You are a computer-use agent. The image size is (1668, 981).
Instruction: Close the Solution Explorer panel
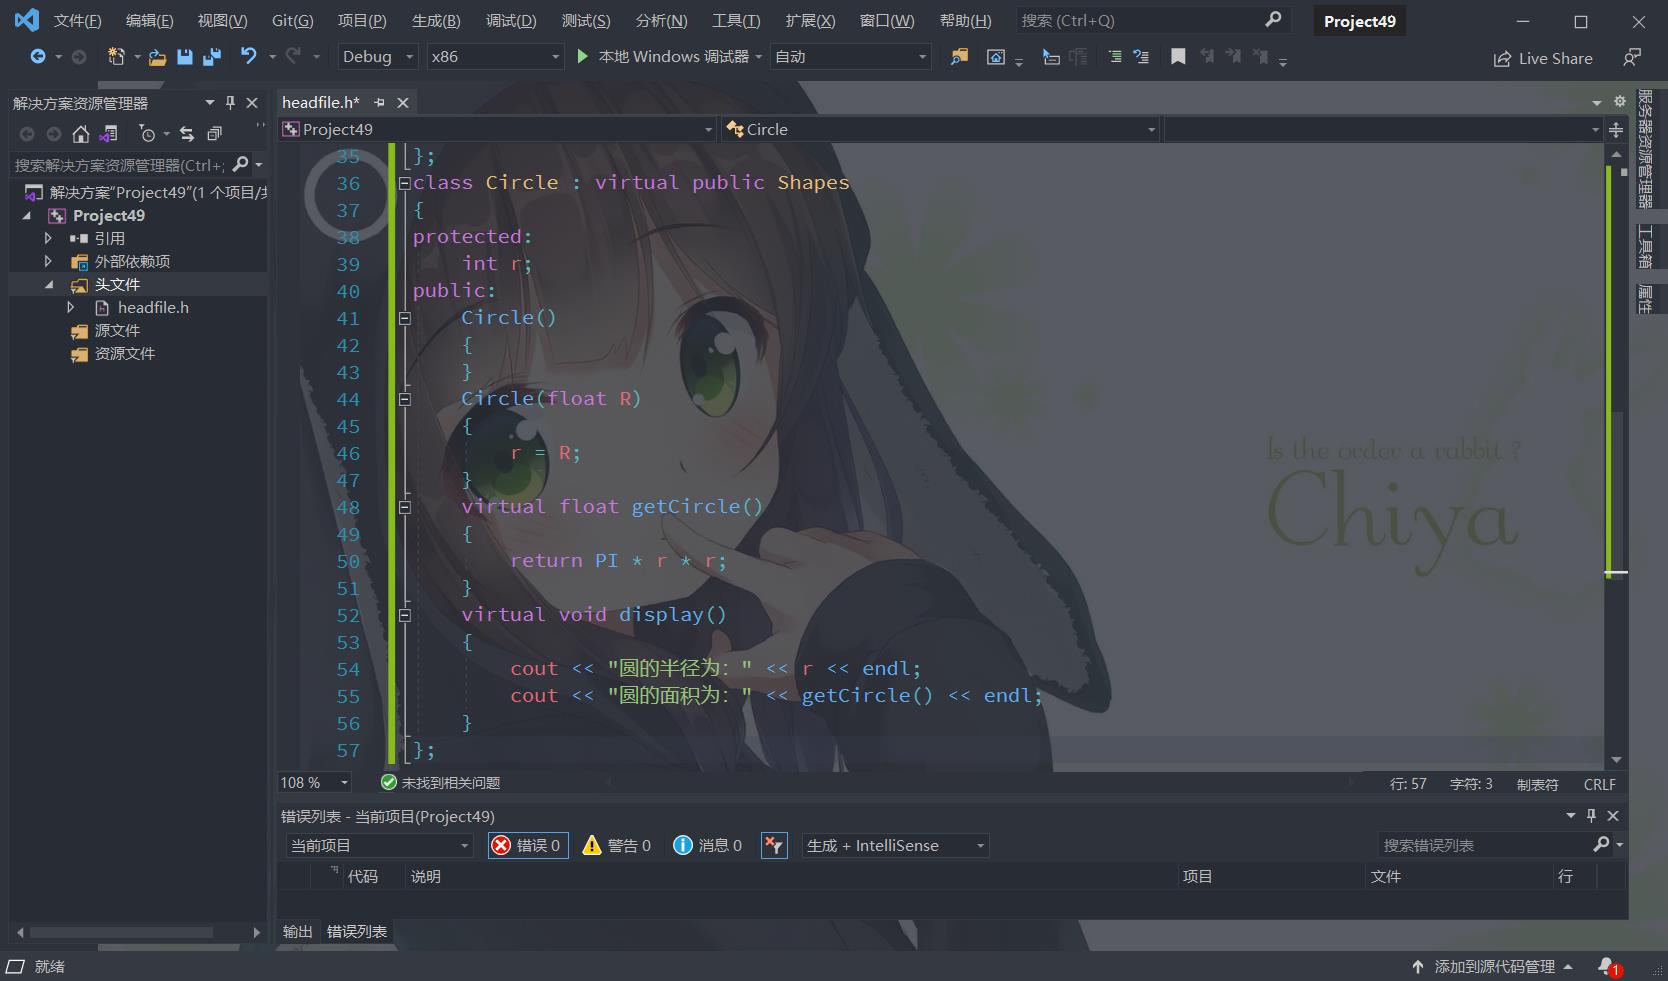pyautogui.click(x=252, y=103)
